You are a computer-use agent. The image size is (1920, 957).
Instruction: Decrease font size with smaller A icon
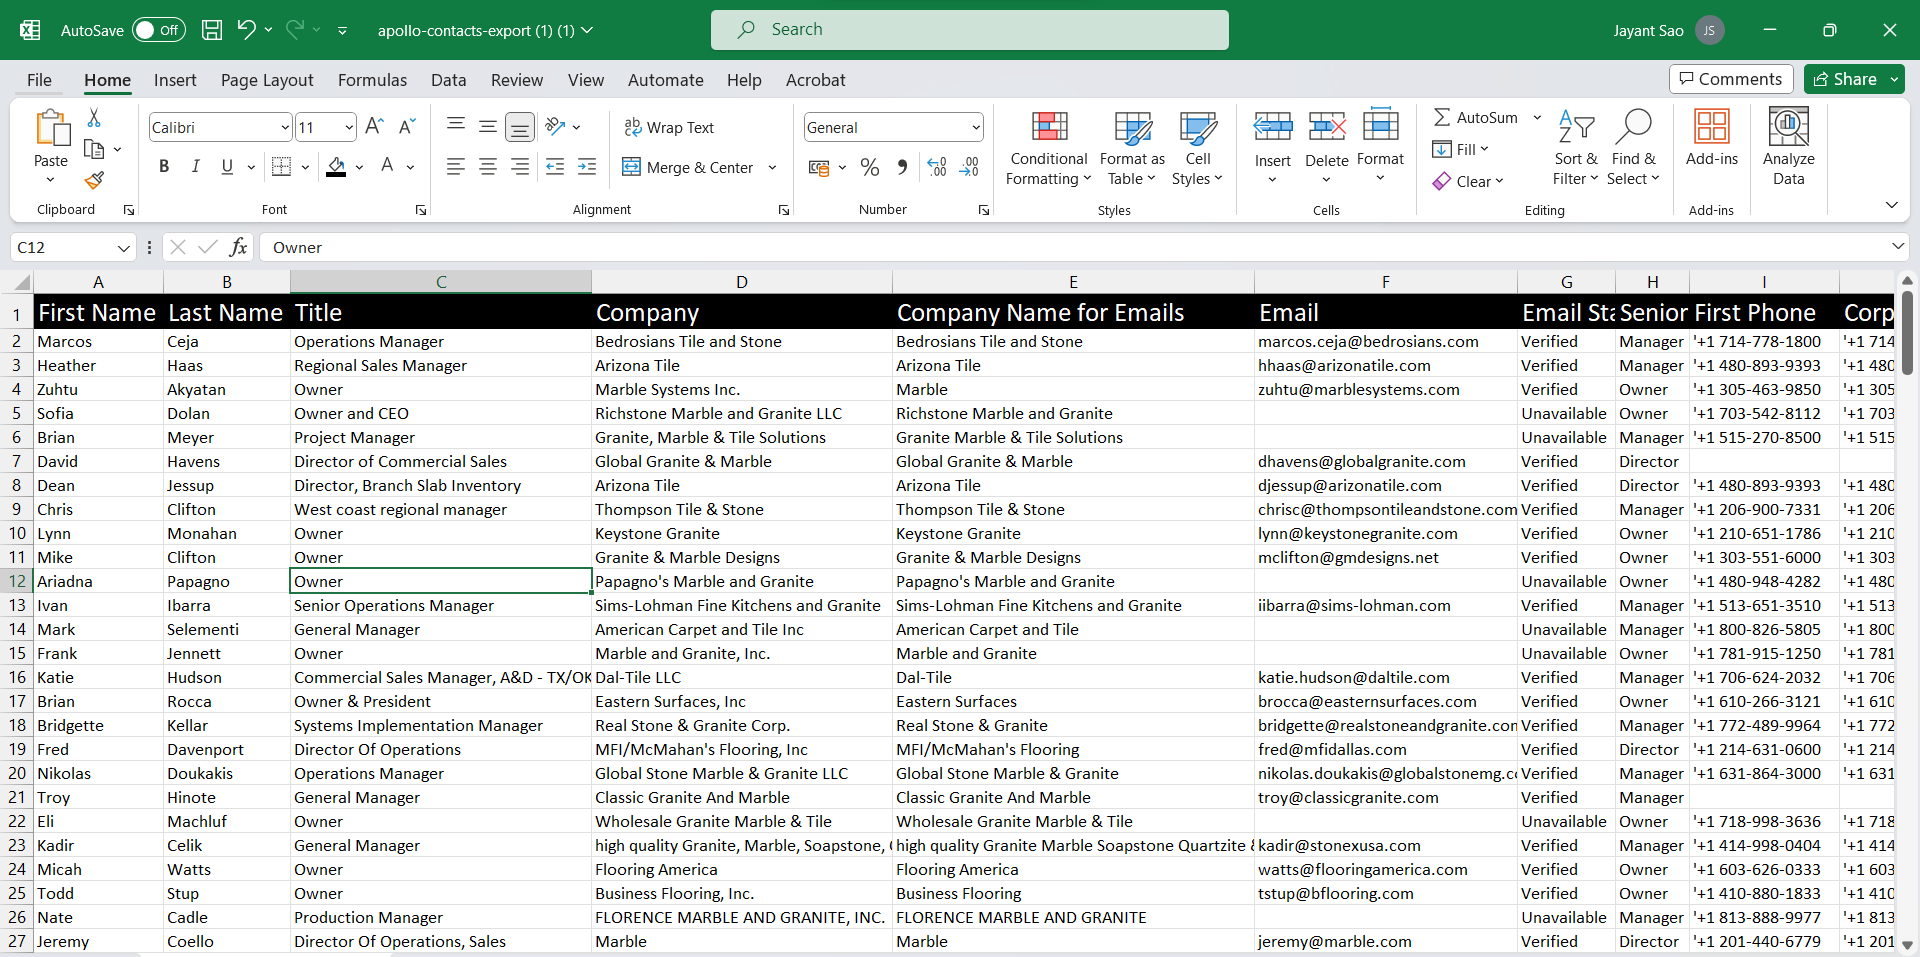pyautogui.click(x=406, y=127)
